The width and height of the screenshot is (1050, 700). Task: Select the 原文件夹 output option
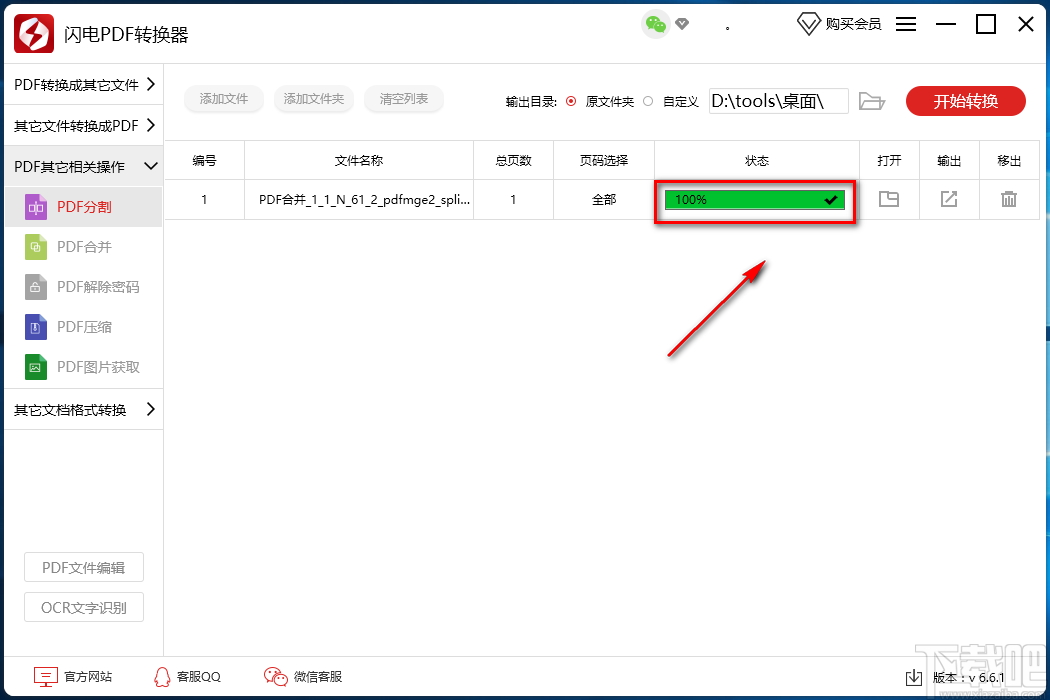tap(570, 100)
